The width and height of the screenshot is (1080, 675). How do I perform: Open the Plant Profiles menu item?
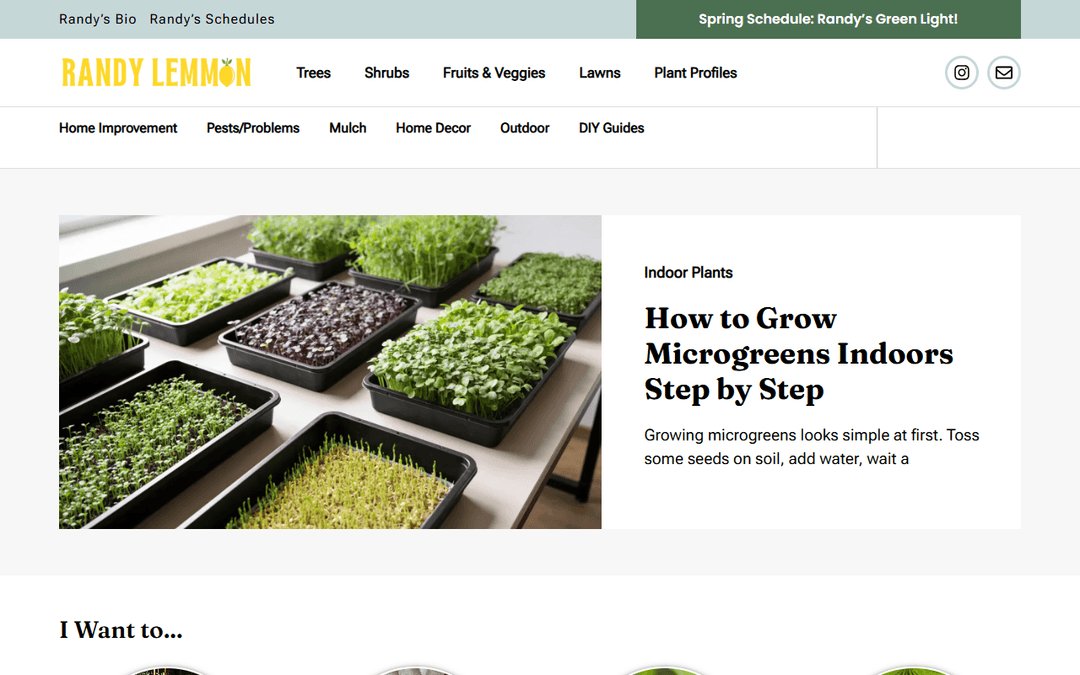(696, 73)
